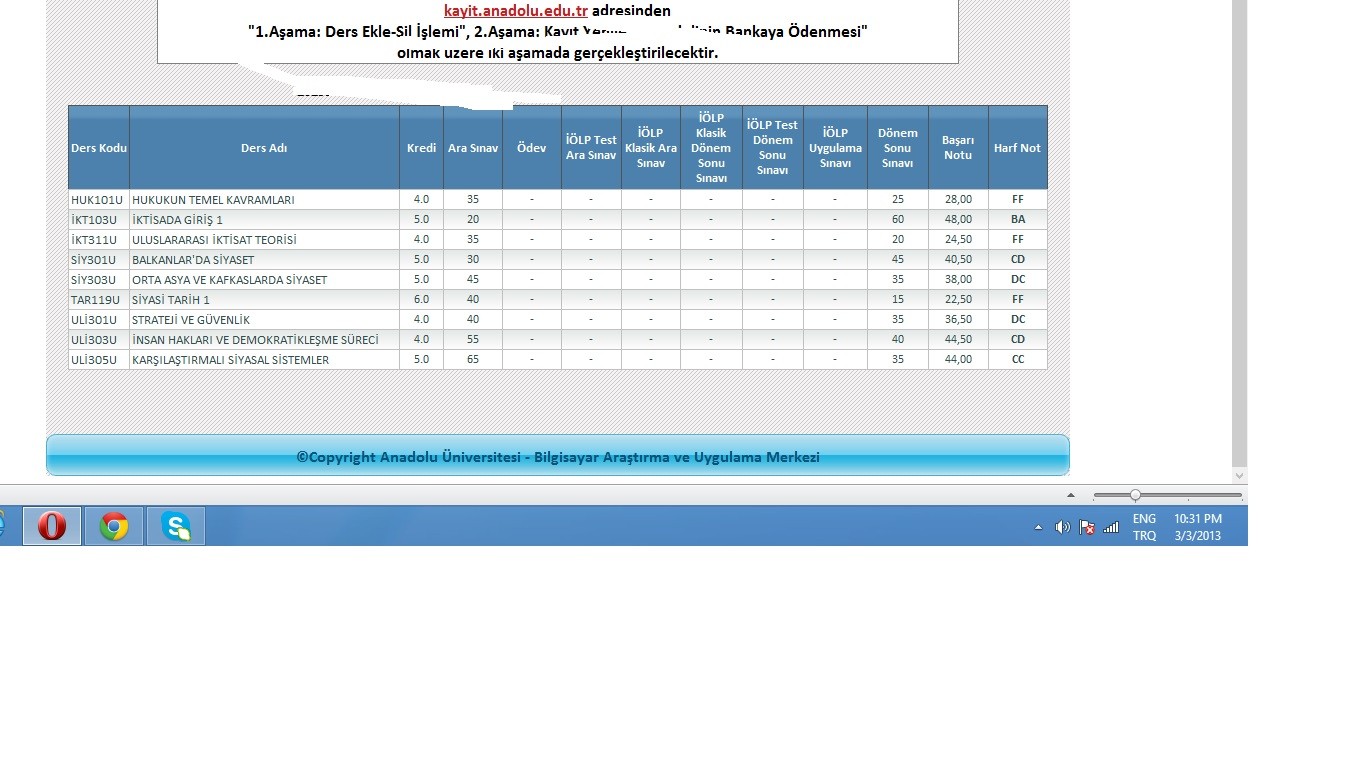Open the clock showing 10:31 PM
Viewport: 1366px width, 768px height.
pyautogui.click(x=1198, y=527)
